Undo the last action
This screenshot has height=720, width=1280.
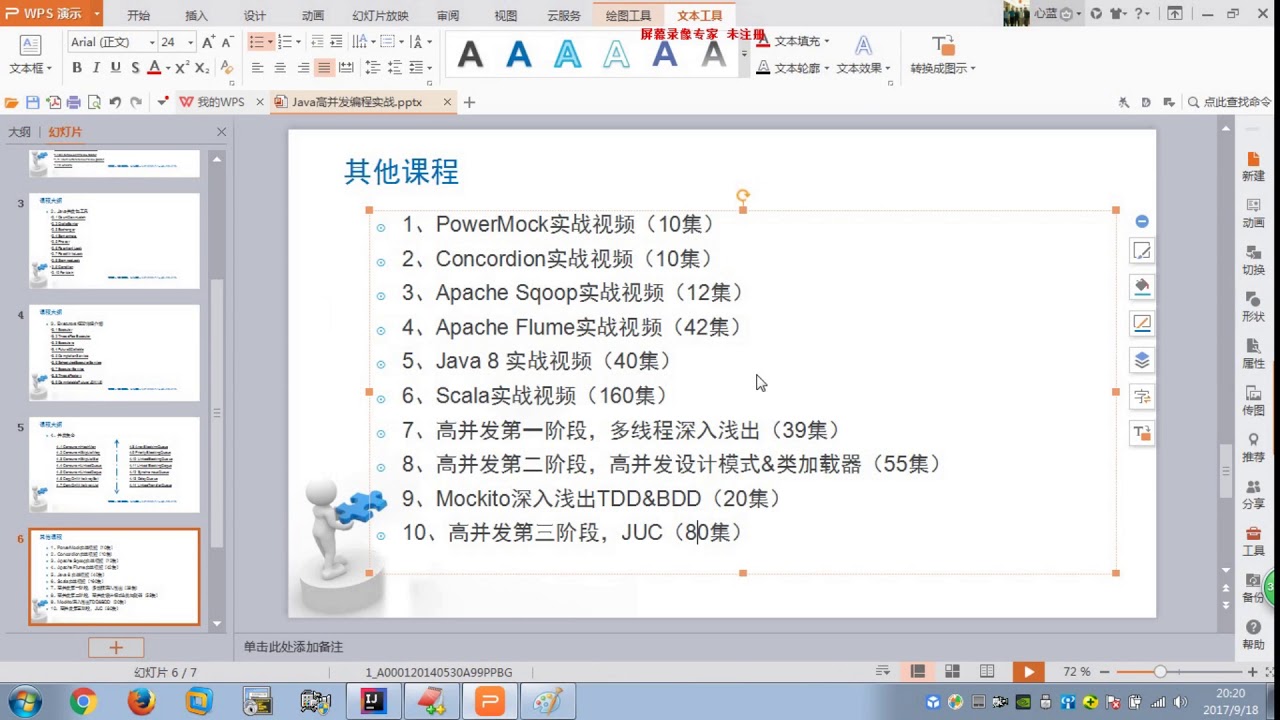coord(115,102)
